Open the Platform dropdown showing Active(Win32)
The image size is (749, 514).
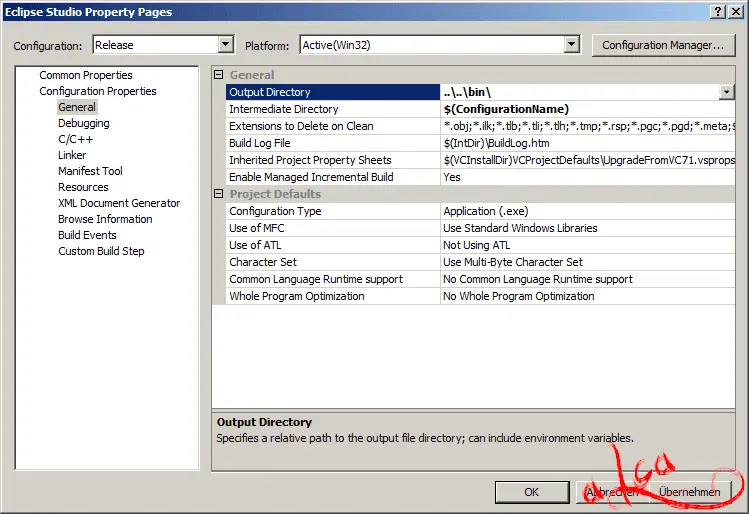click(440, 45)
